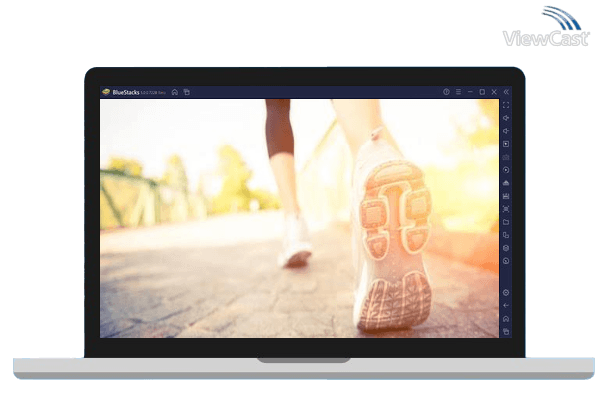Screen dimensions: 602x414
Task: Open the media play box icon in sidebar
Action: click(x=506, y=144)
